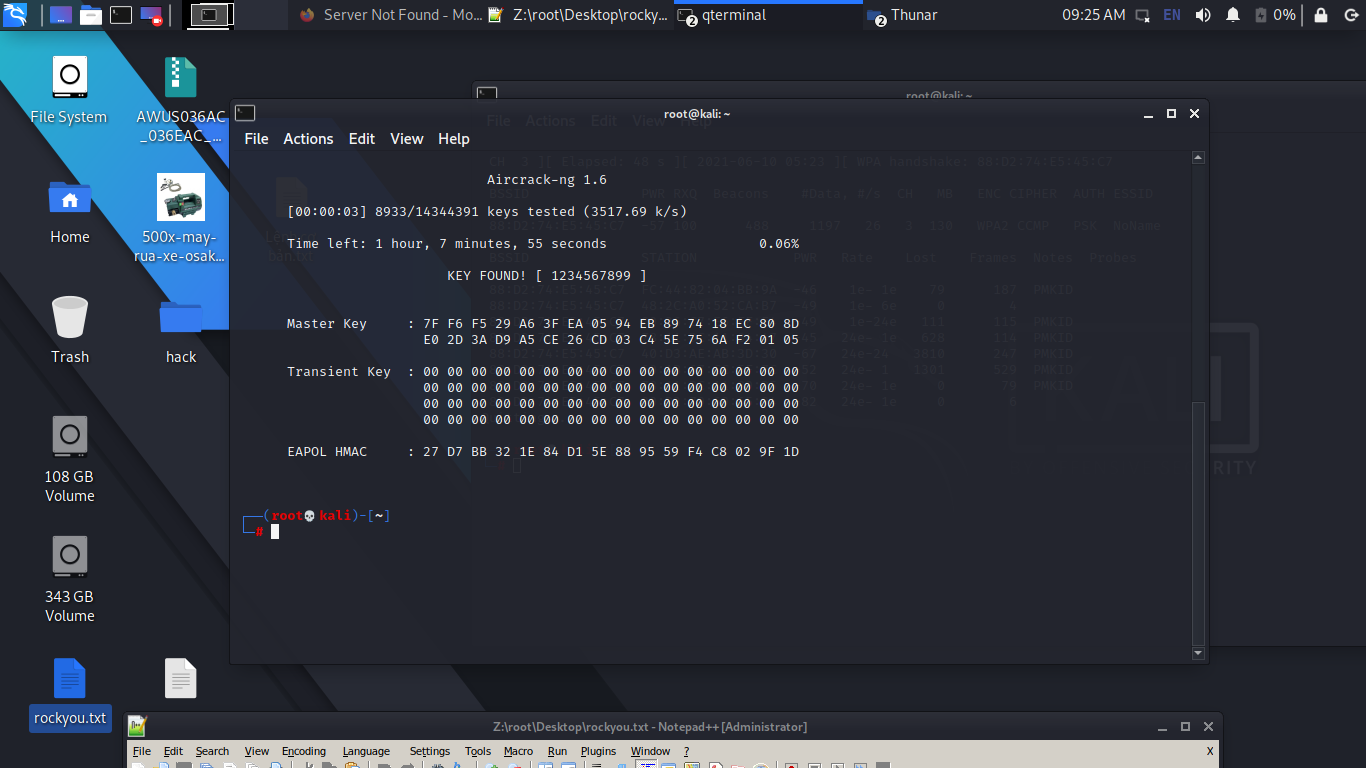
Task: Open the front terminal's Help menu
Action: pyautogui.click(x=454, y=139)
